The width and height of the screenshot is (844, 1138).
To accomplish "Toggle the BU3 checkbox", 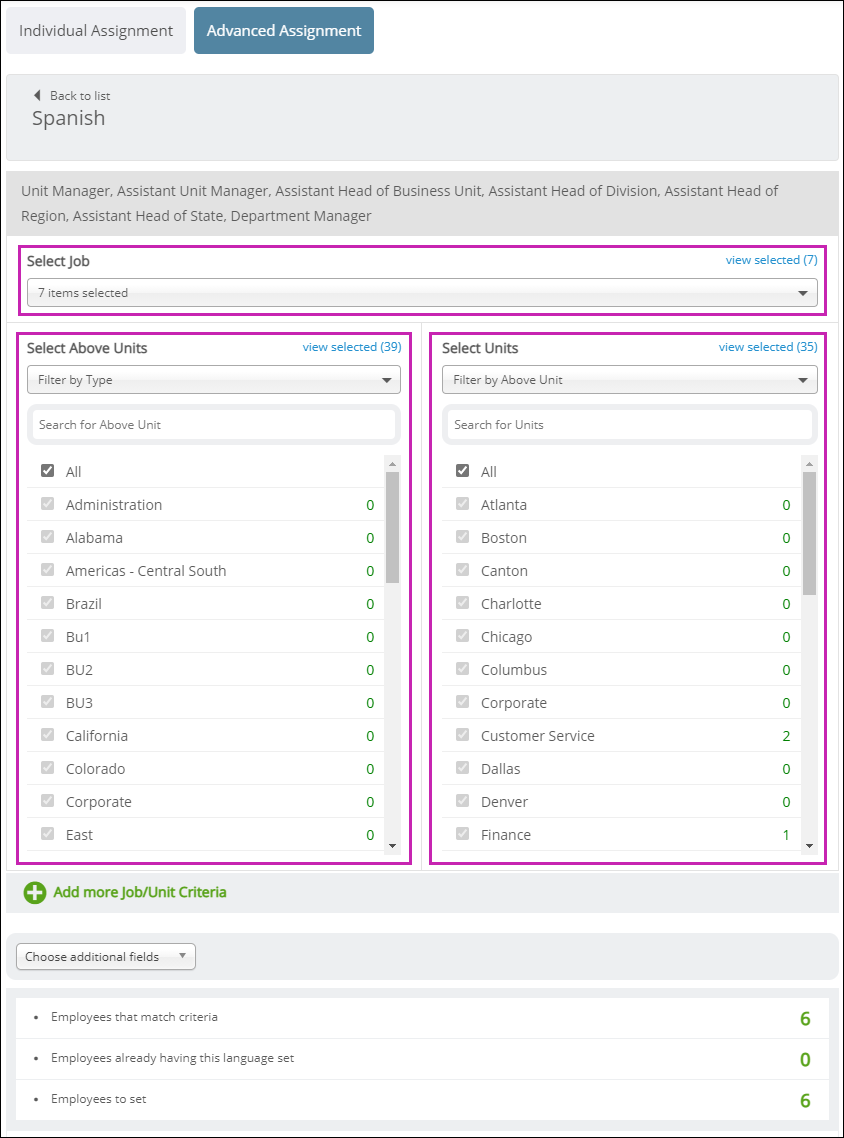I will pos(48,702).
